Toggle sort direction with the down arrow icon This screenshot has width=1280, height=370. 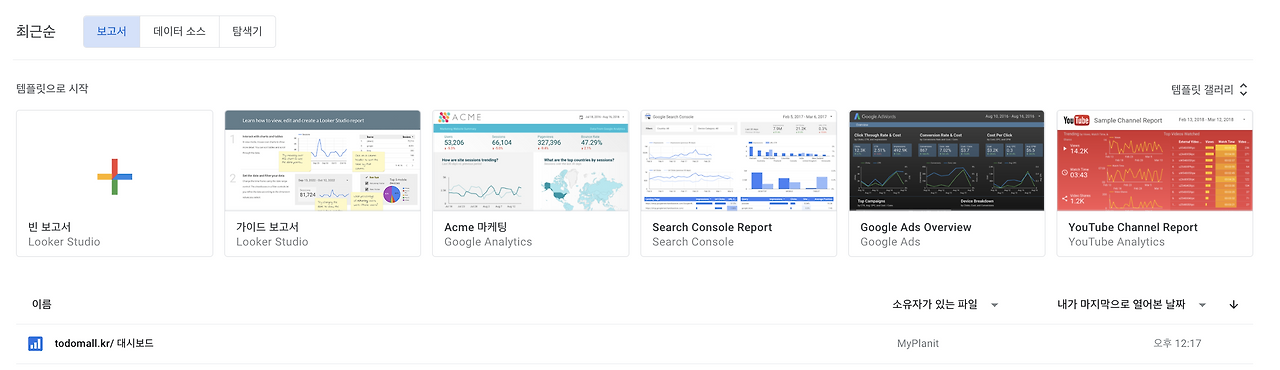pyautogui.click(x=1233, y=304)
